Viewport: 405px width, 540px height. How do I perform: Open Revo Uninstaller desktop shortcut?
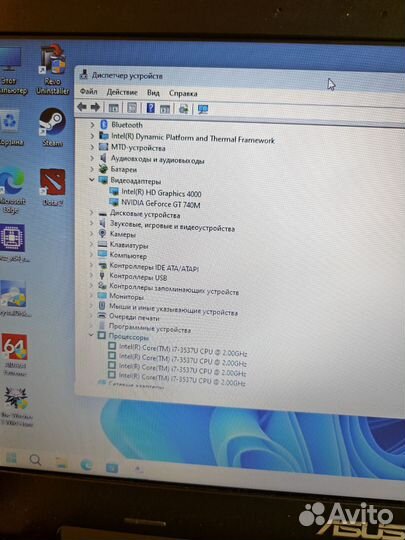click(53, 70)
